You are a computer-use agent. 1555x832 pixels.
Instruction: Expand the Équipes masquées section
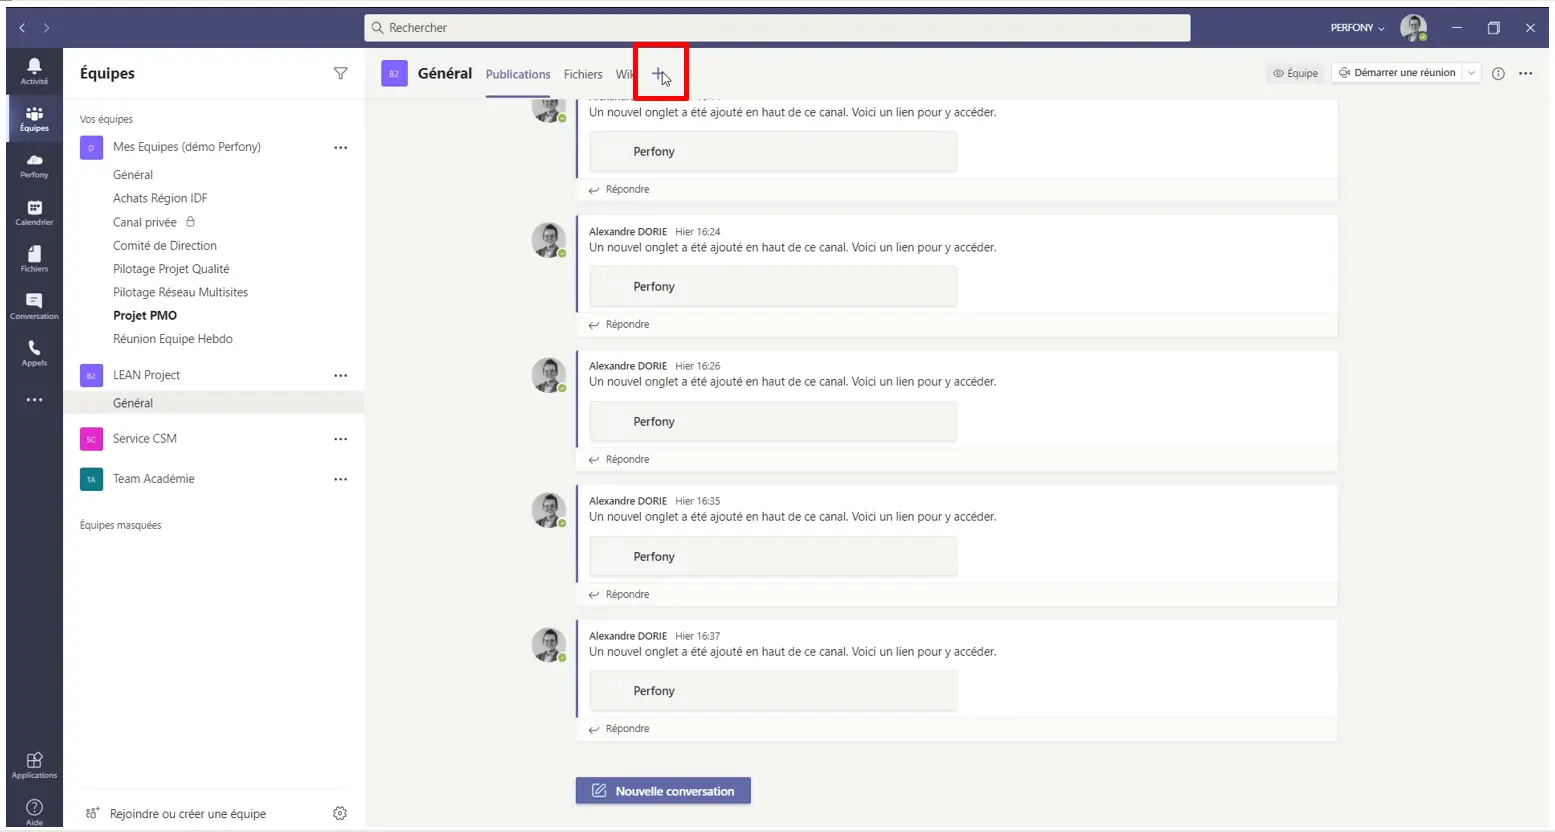tap(120, 525)
